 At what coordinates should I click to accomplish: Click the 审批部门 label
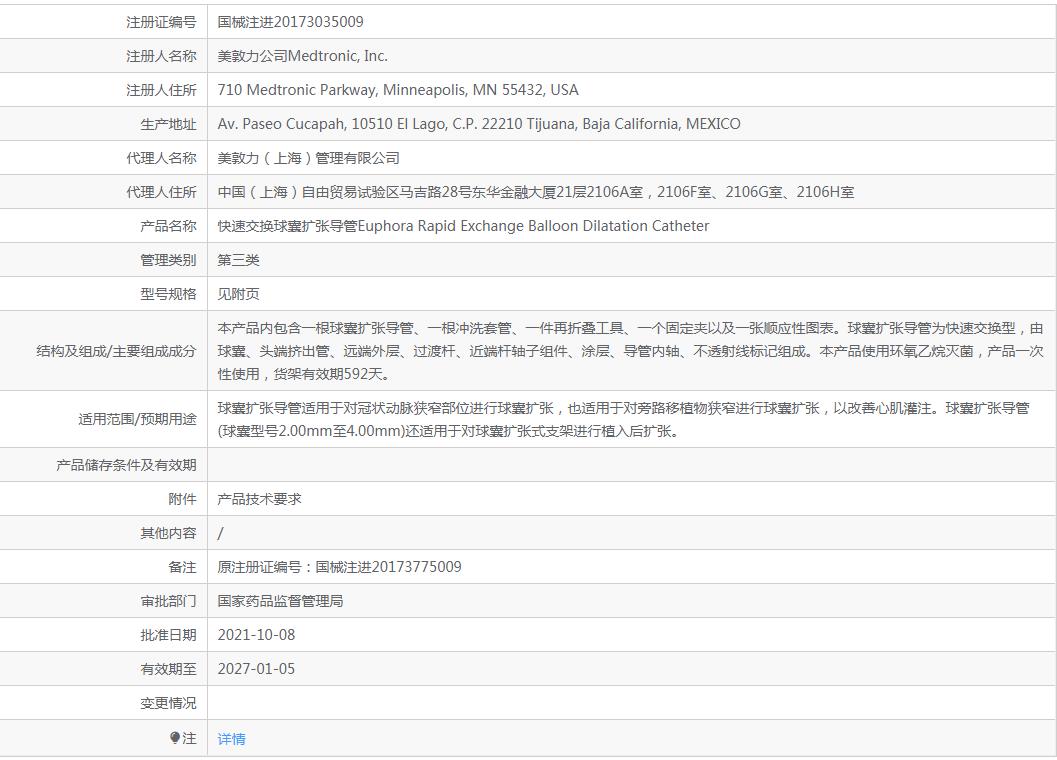pyautogui.click(x=169, y=601)
